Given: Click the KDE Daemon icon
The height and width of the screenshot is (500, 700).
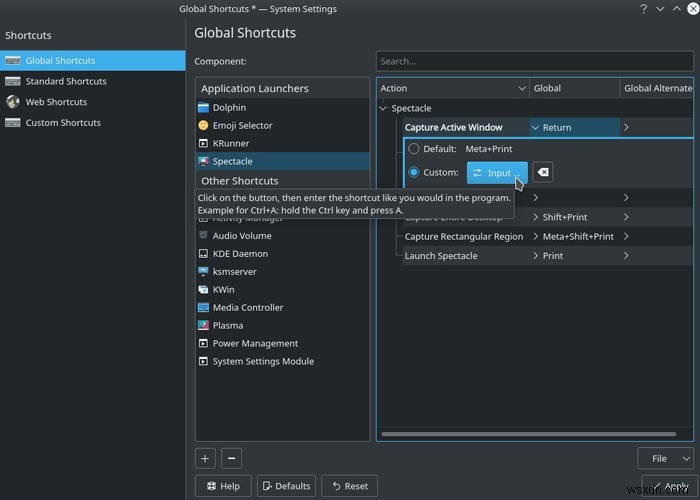Looking at the screenshot, I should (x=203, y=254).
